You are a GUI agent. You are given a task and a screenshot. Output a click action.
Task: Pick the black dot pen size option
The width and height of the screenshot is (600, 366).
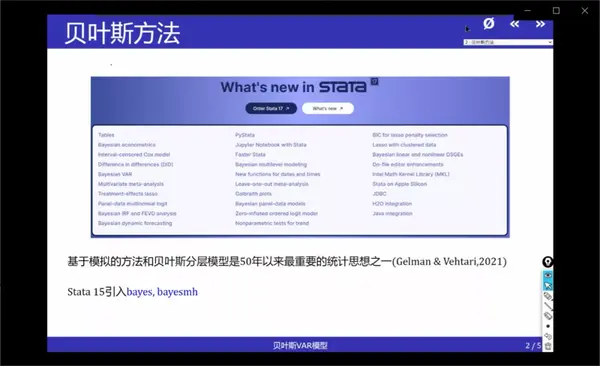(x=548, y=326)
